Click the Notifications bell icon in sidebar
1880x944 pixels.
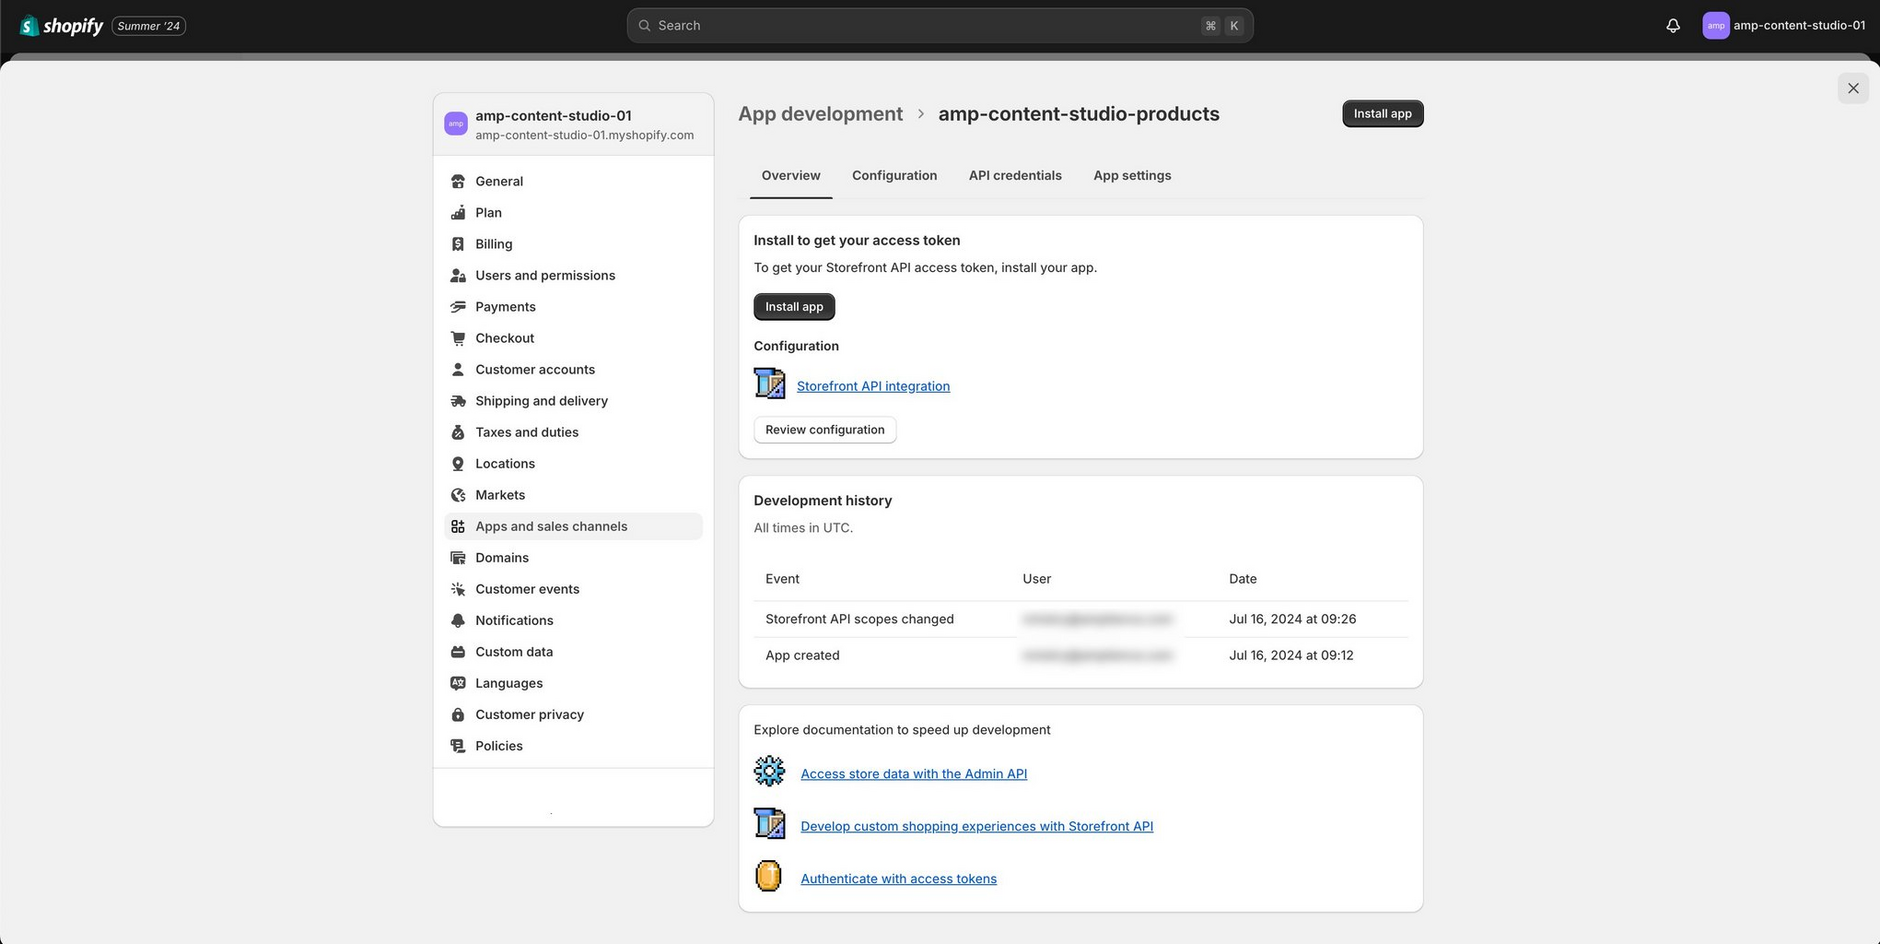(458, 621)
